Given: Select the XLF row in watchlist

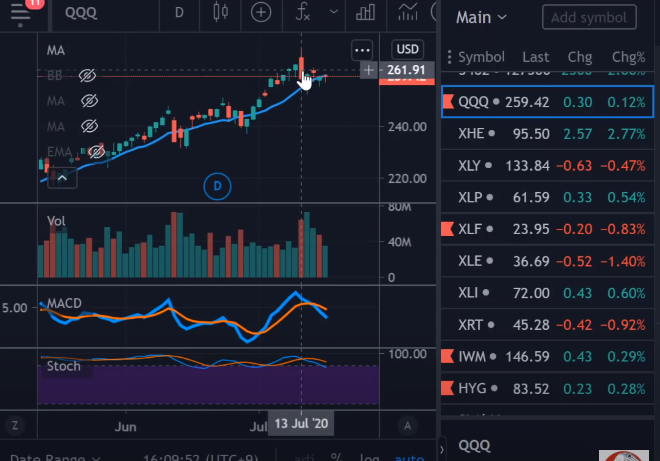Looking at the screenshot, I should coord(547,229).
